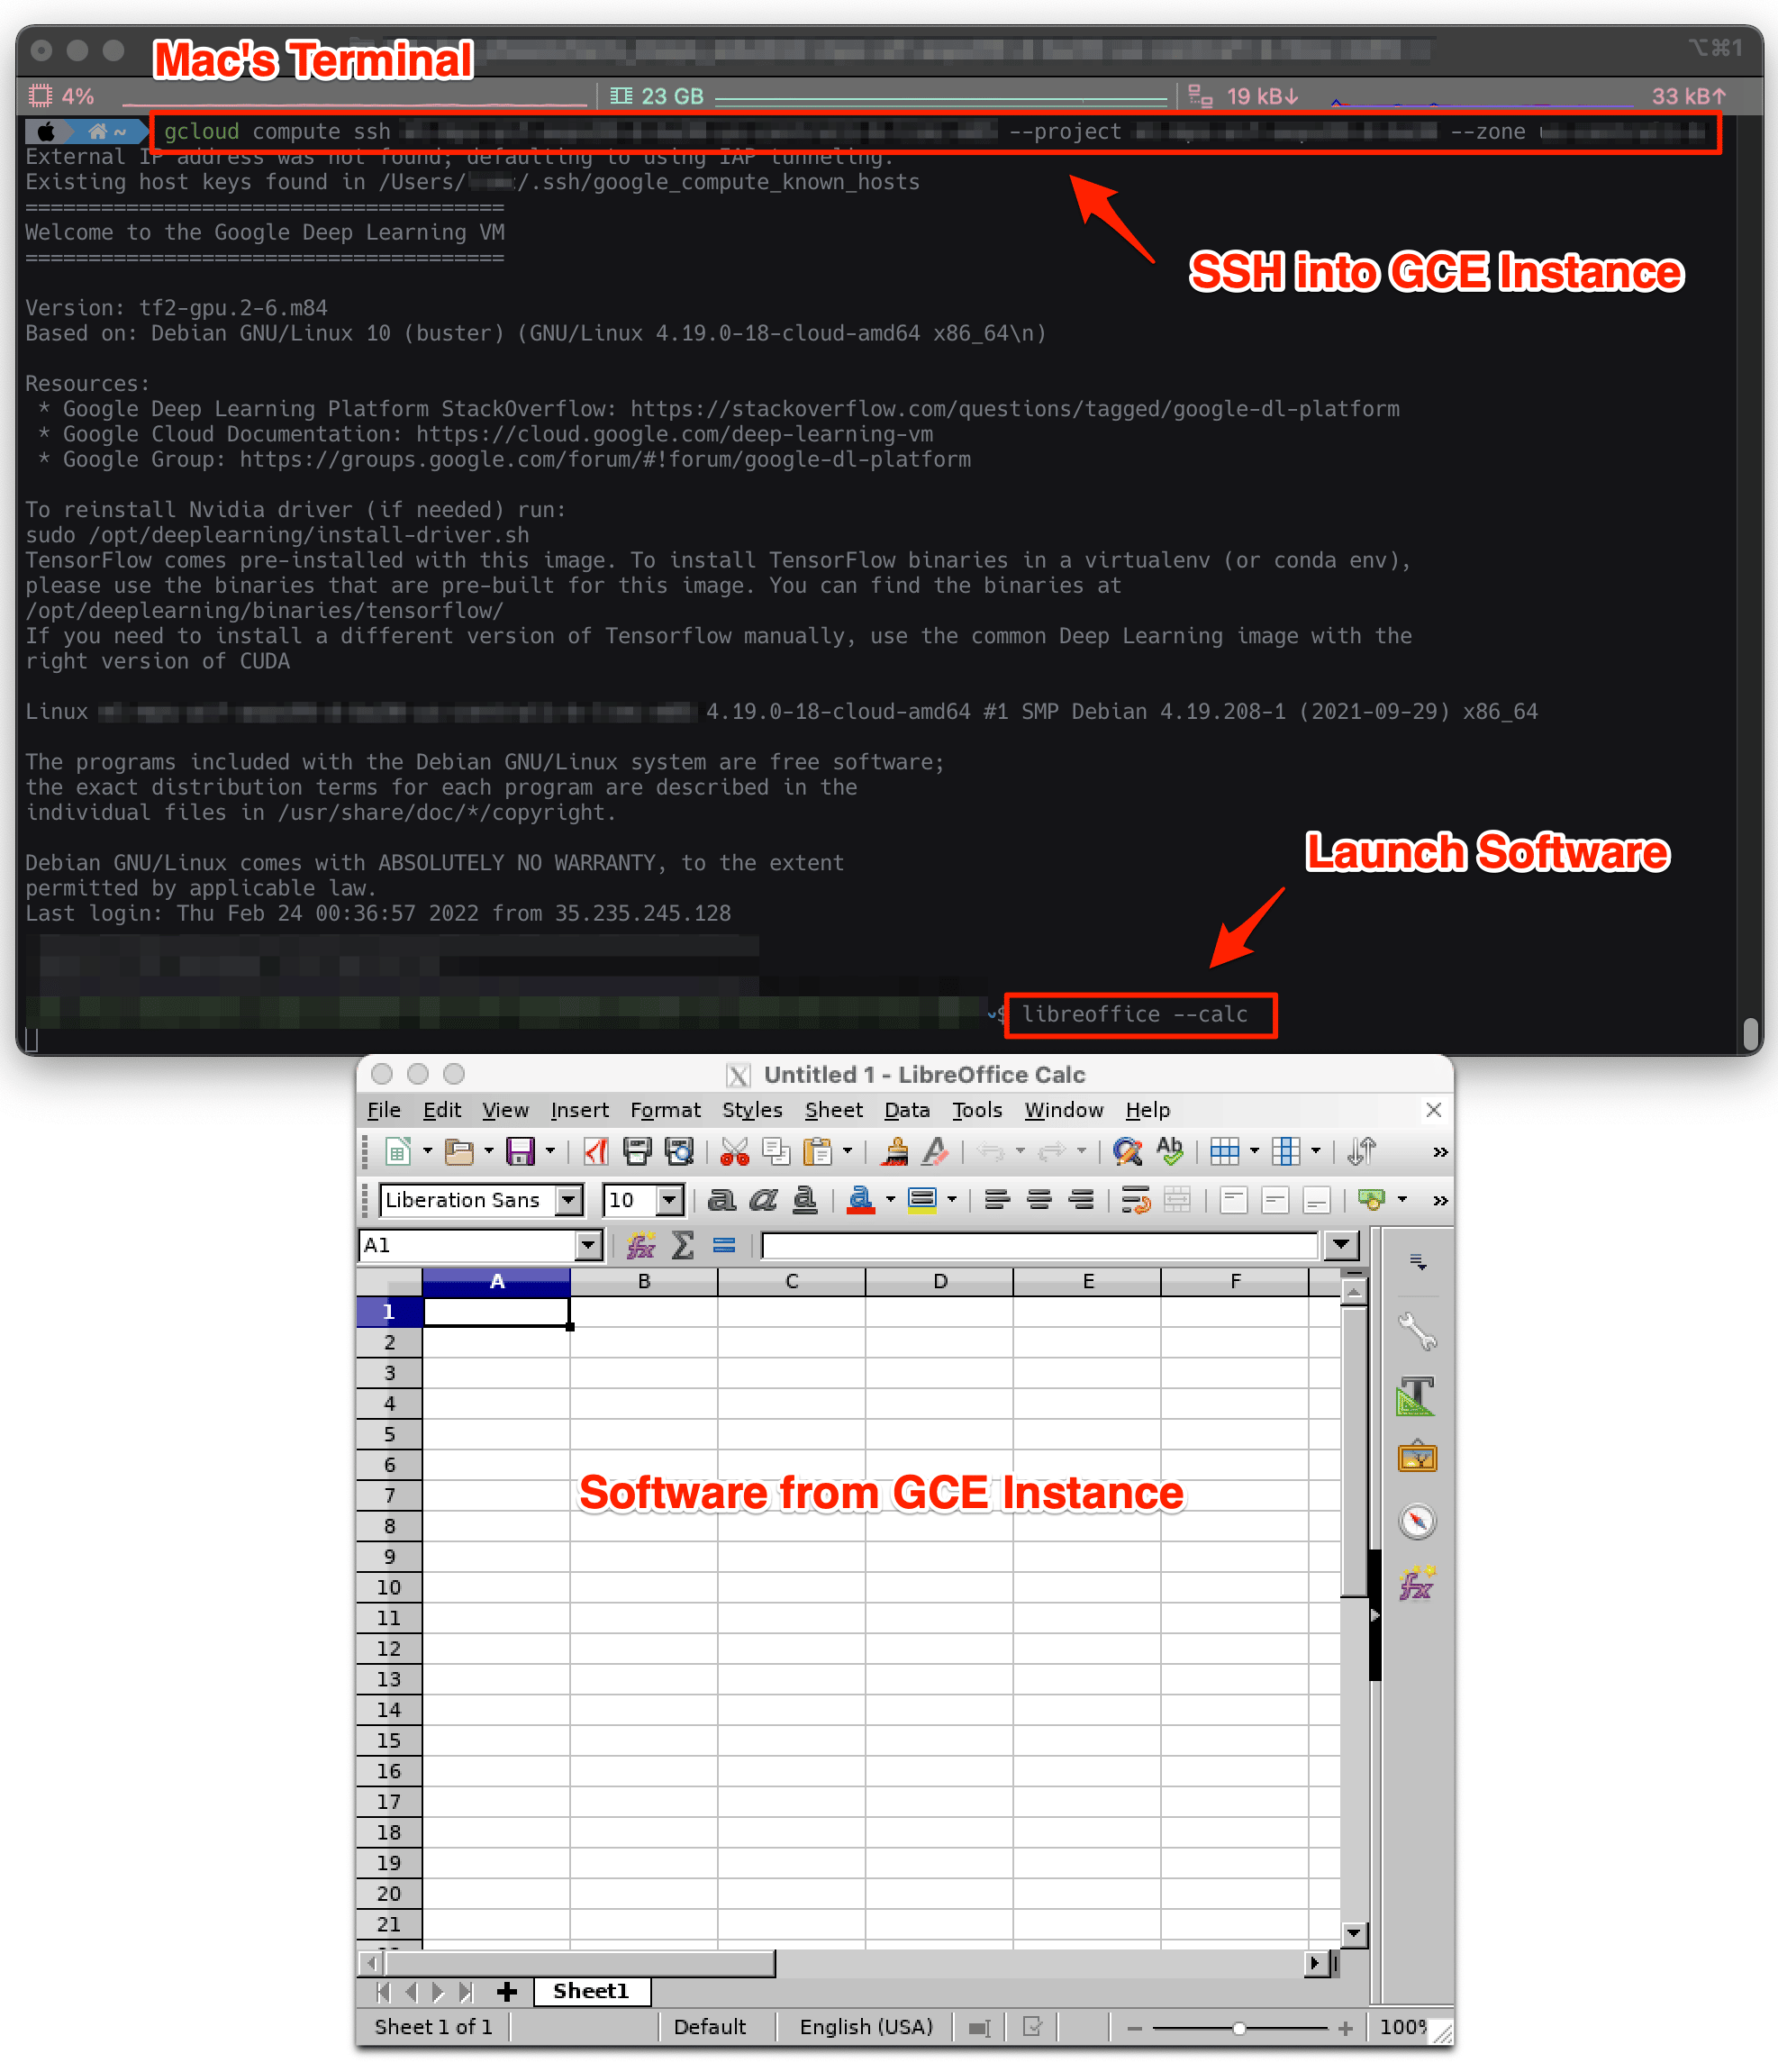Open the Name Box dropdown arrow
This screenshot has height=2072, width=1778.
(588, 1245)
